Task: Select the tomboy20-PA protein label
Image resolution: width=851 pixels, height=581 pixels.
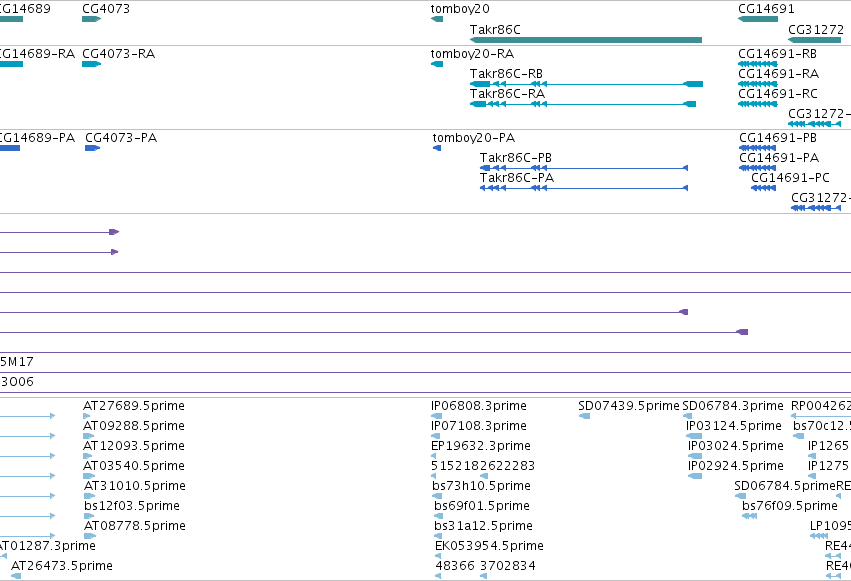Action: pyautogui.click(x=474, y=138)
